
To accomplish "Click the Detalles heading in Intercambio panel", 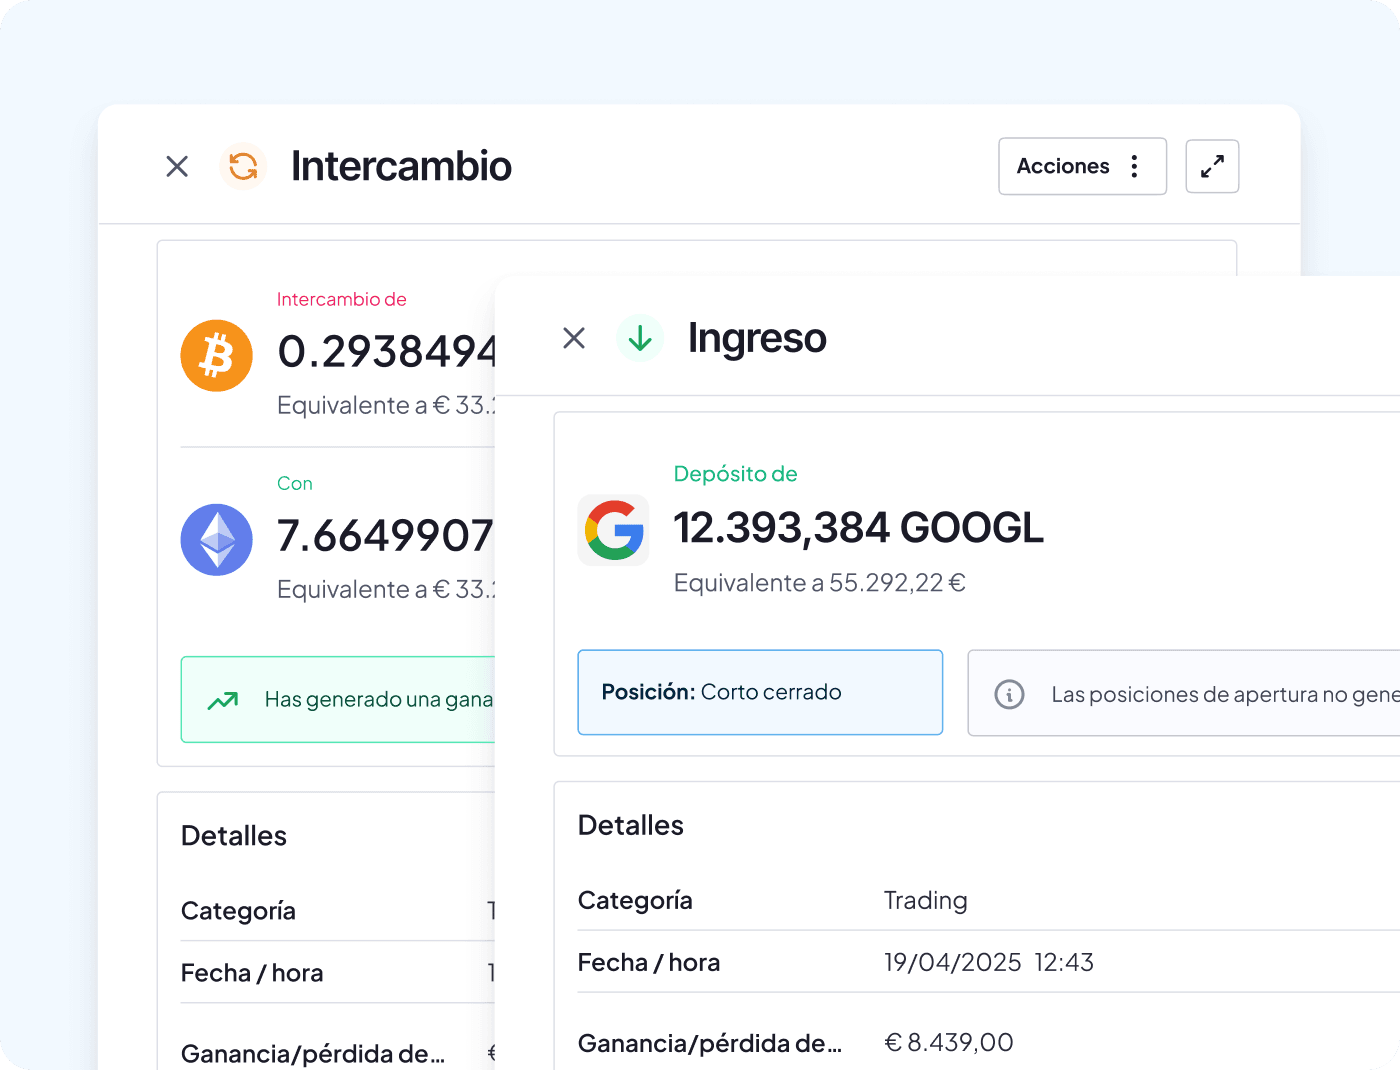I will [x=234, y=836].
